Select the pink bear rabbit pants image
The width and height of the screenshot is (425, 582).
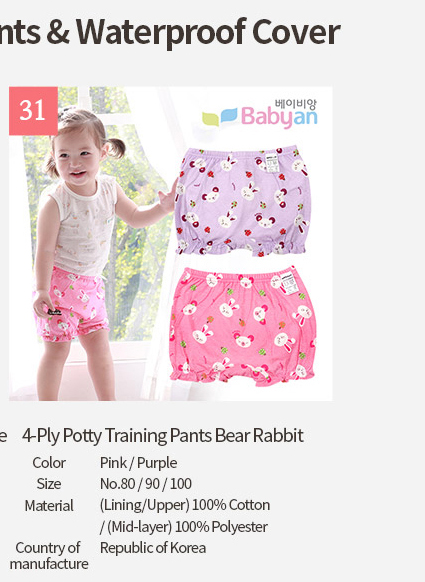click(x=243, y=326)
